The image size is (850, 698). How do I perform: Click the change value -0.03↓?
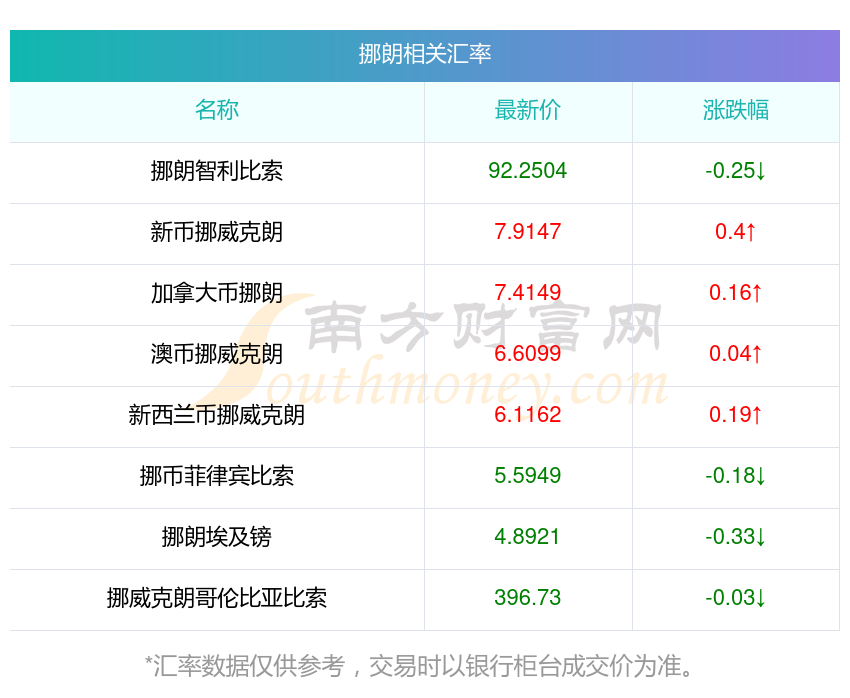click(735, 598)
